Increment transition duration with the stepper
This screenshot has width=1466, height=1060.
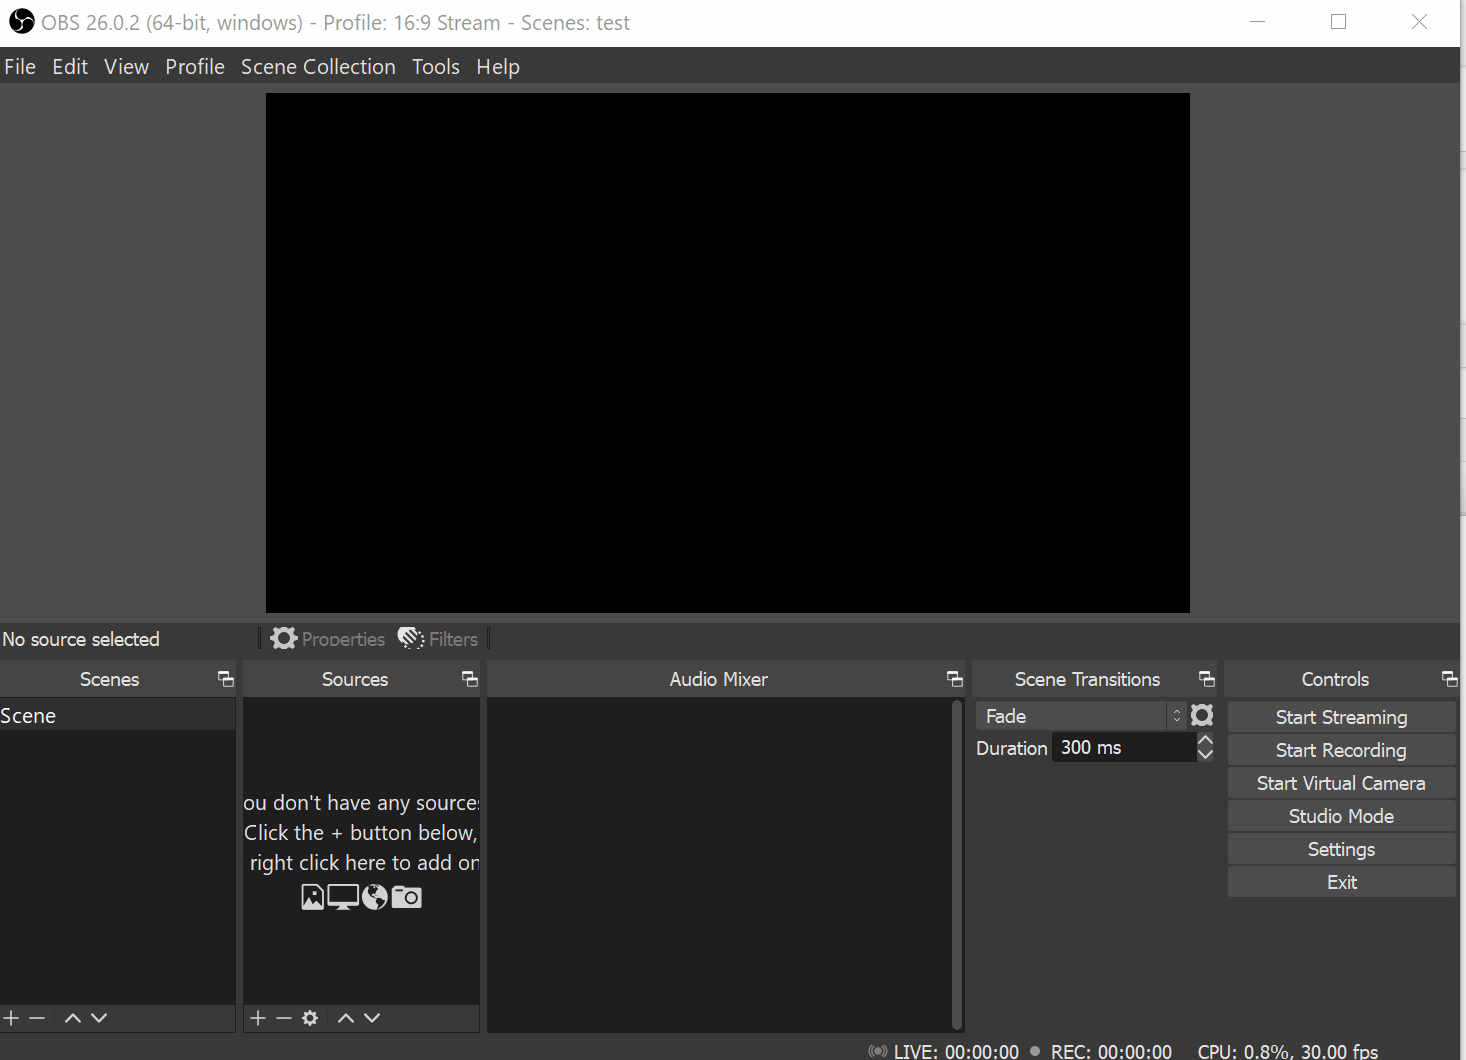pyautogui.click(x=1205, y=741)
